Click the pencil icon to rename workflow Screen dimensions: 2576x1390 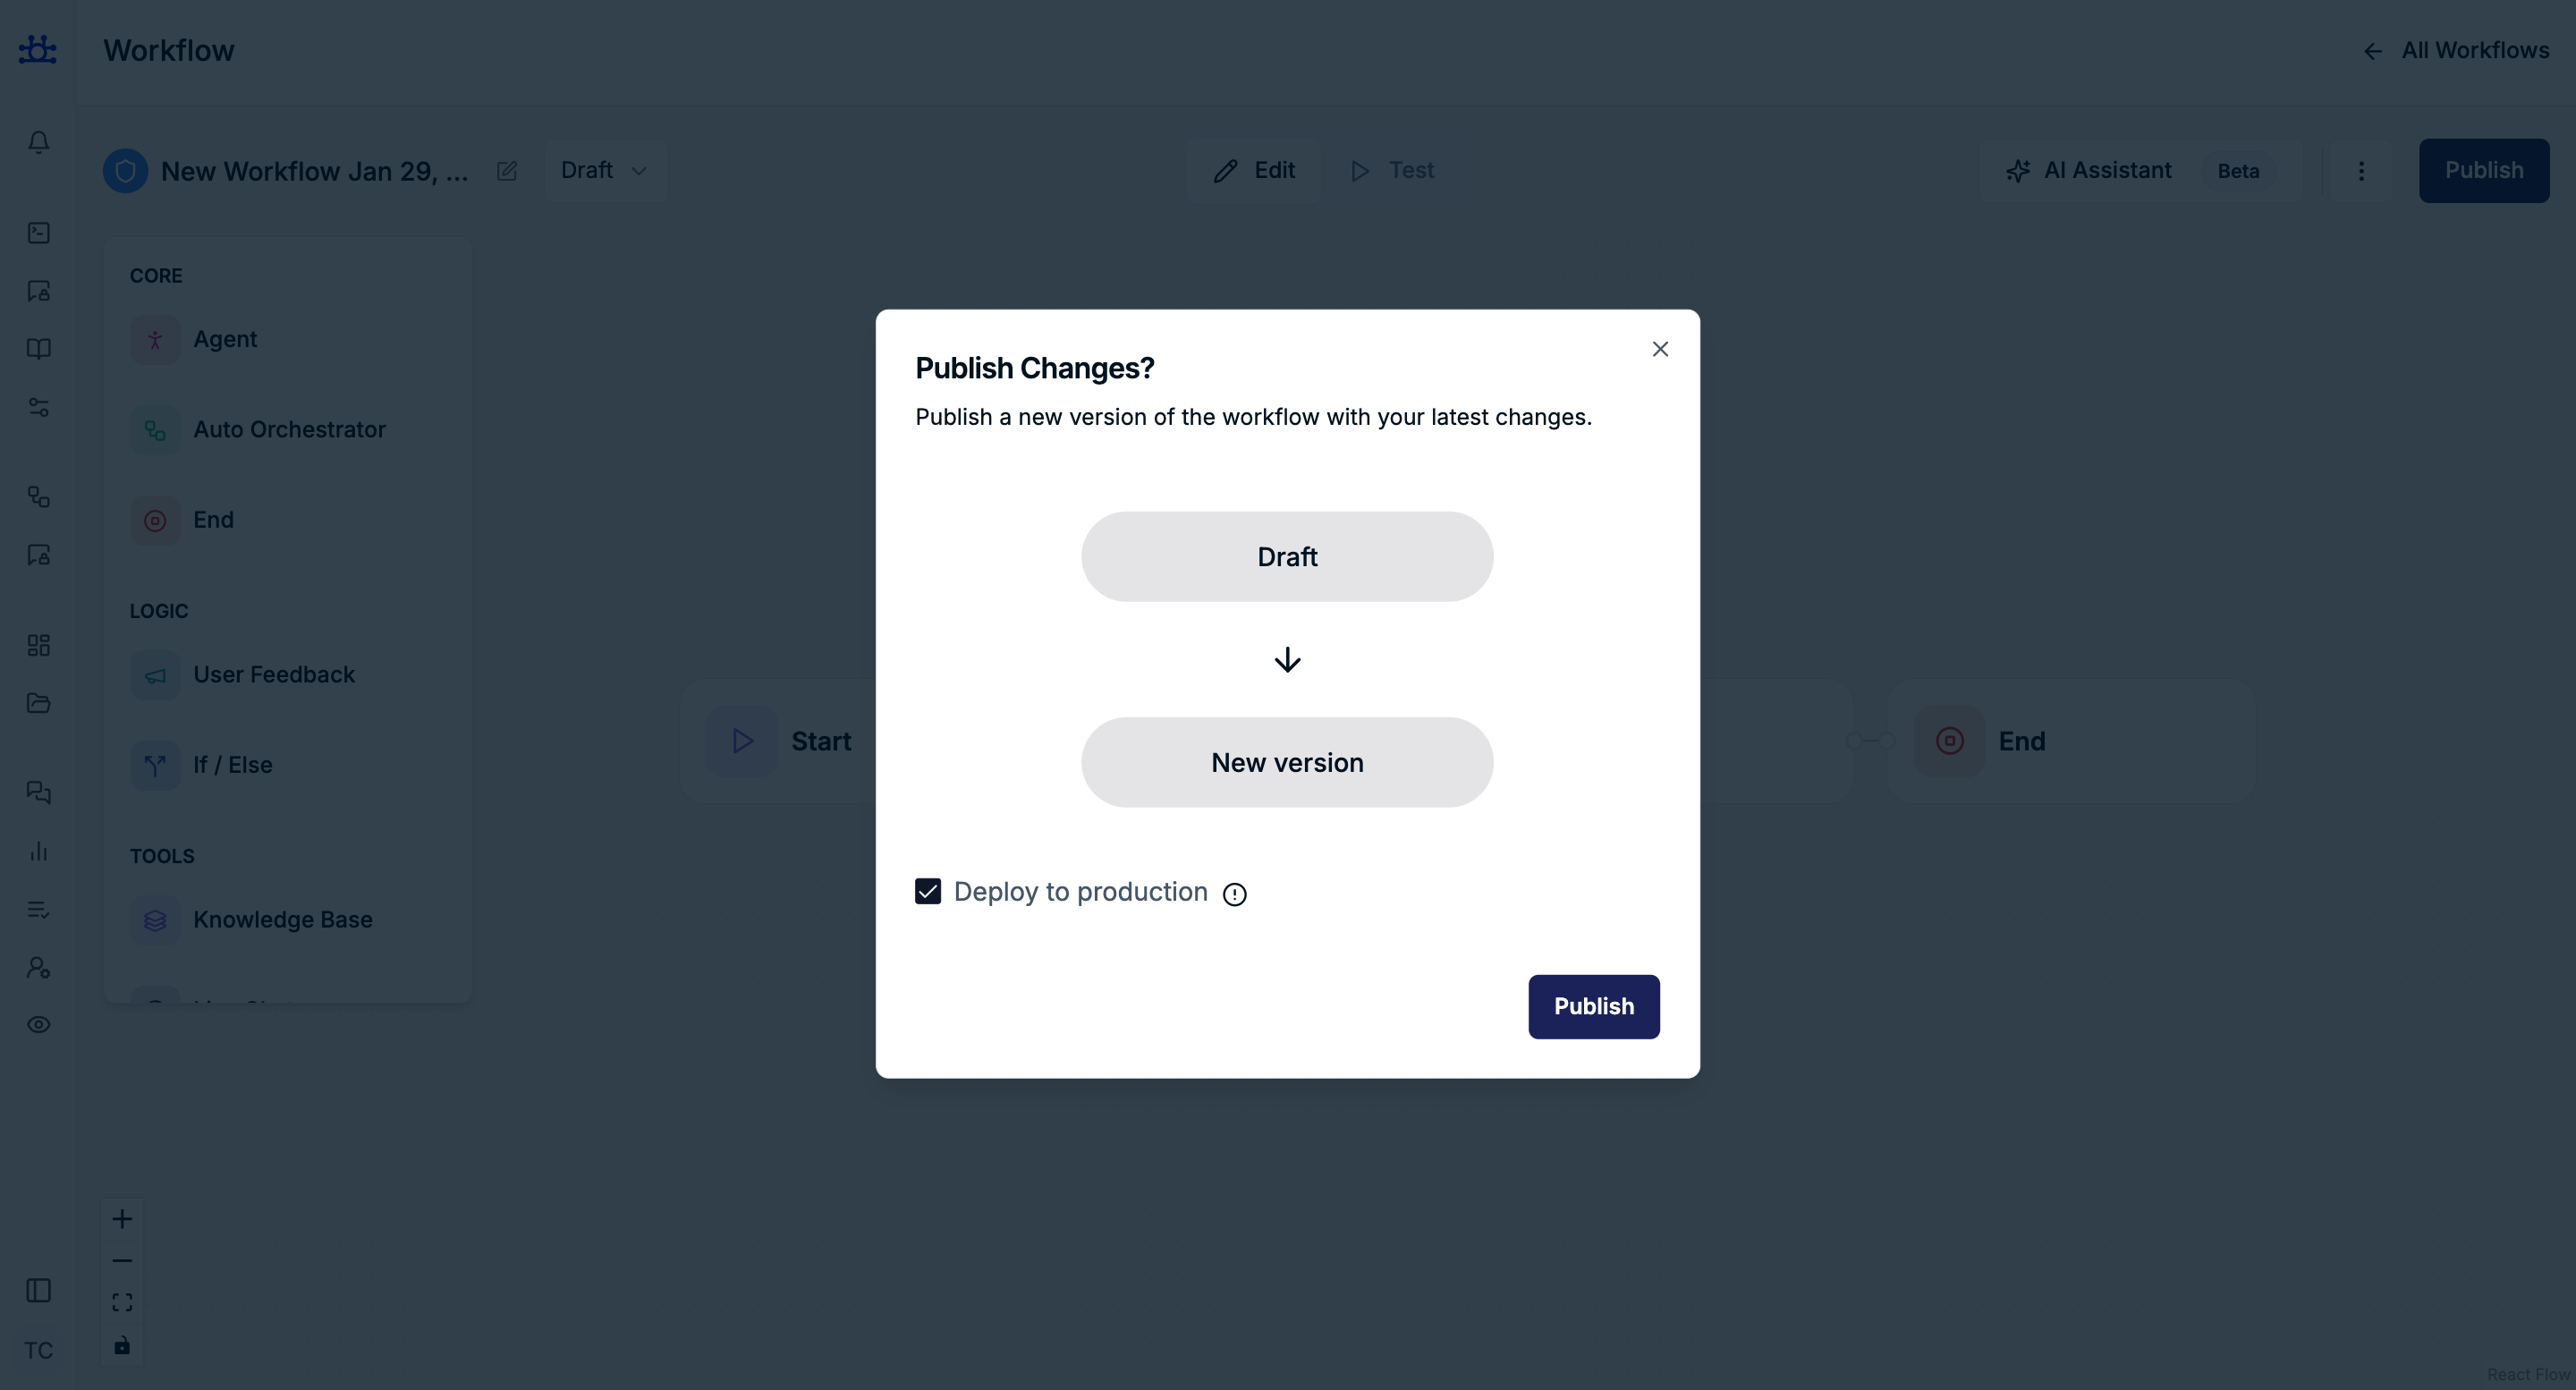(x=507, y=171)
